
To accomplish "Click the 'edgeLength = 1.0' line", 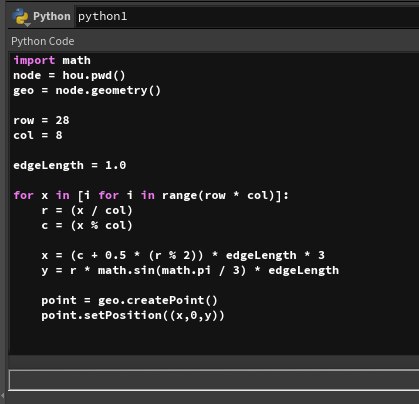I will click(70, 165).
